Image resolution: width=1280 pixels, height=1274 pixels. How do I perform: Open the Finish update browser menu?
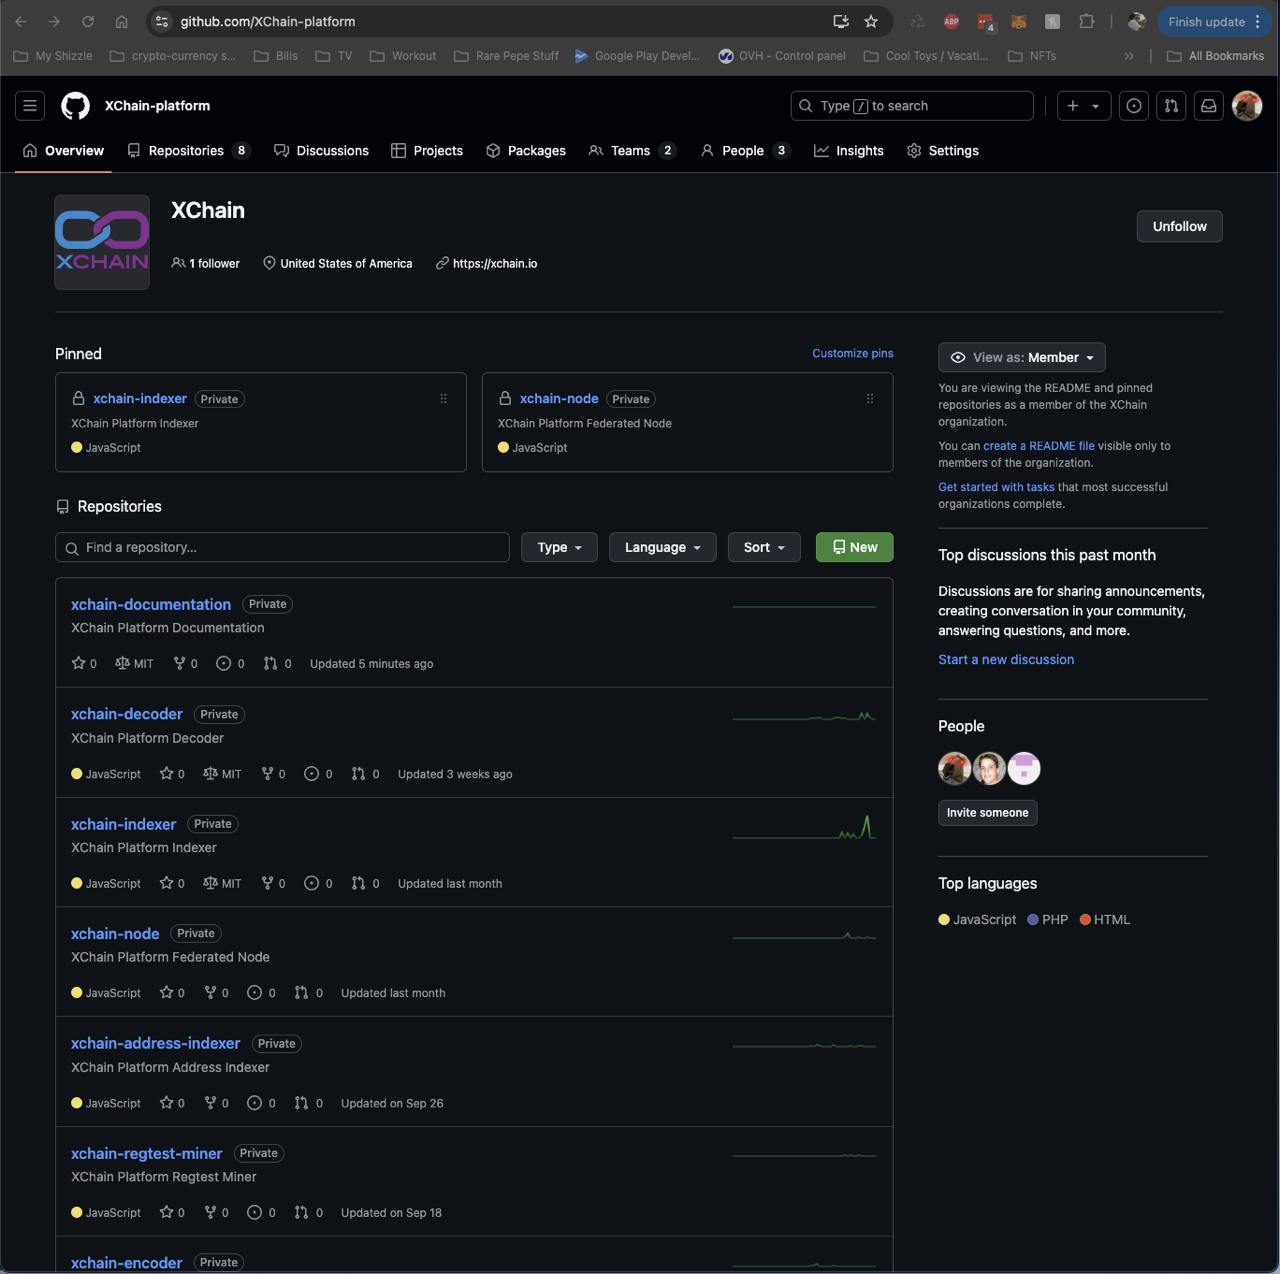(1214, 21)
